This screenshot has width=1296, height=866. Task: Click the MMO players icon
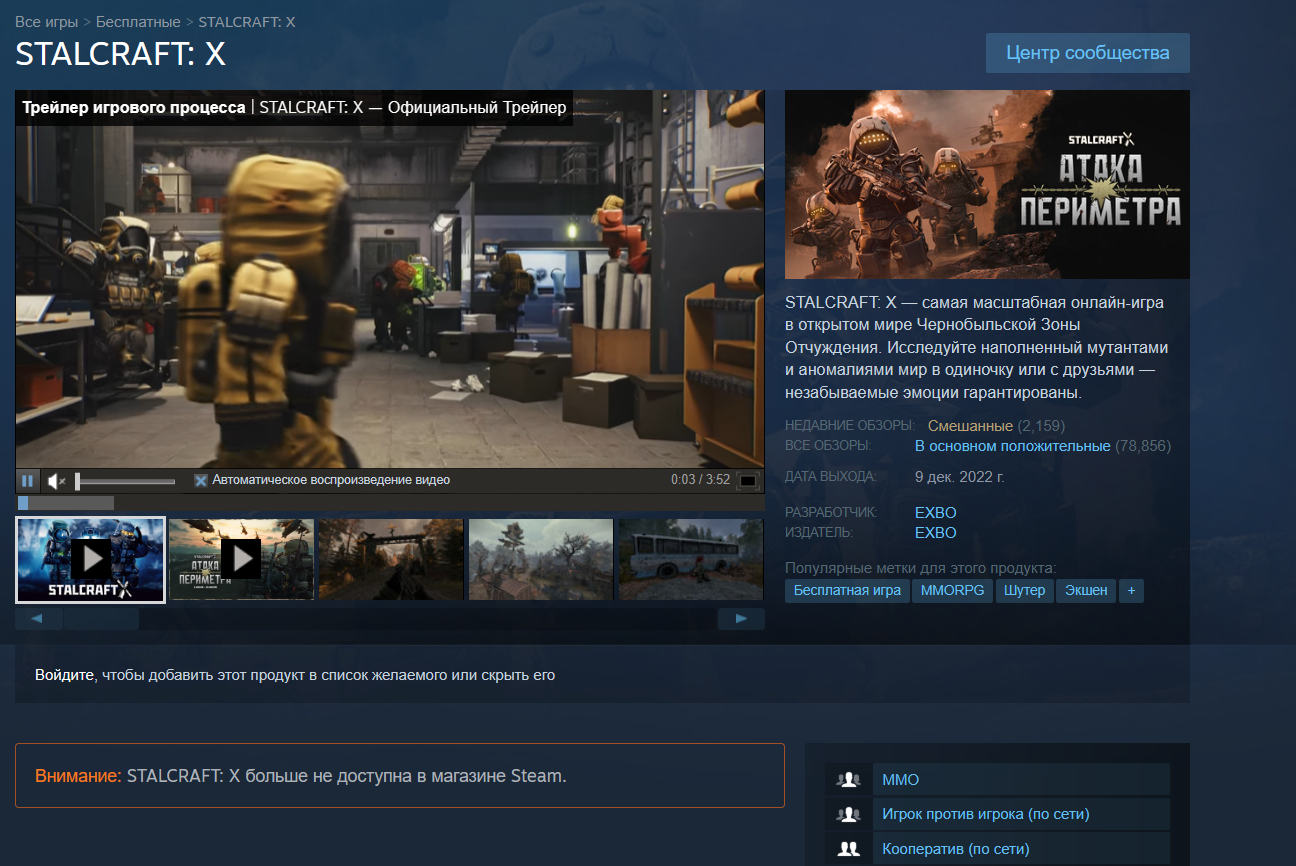click(x=849, y=780)
